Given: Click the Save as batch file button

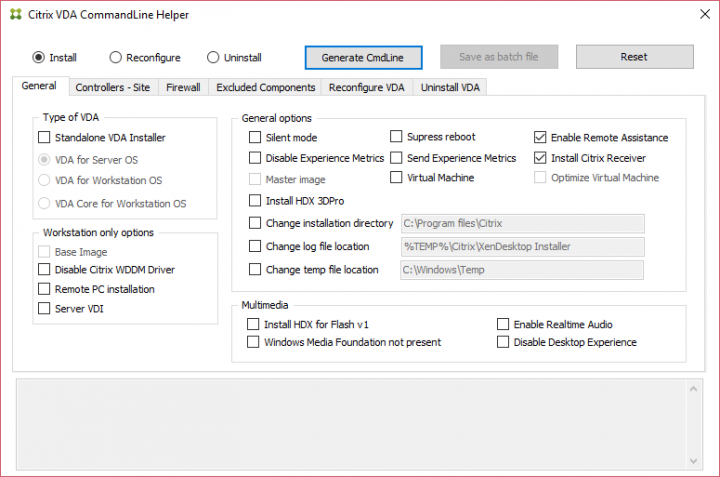Looking at the screenshot, I should (499, 57).
